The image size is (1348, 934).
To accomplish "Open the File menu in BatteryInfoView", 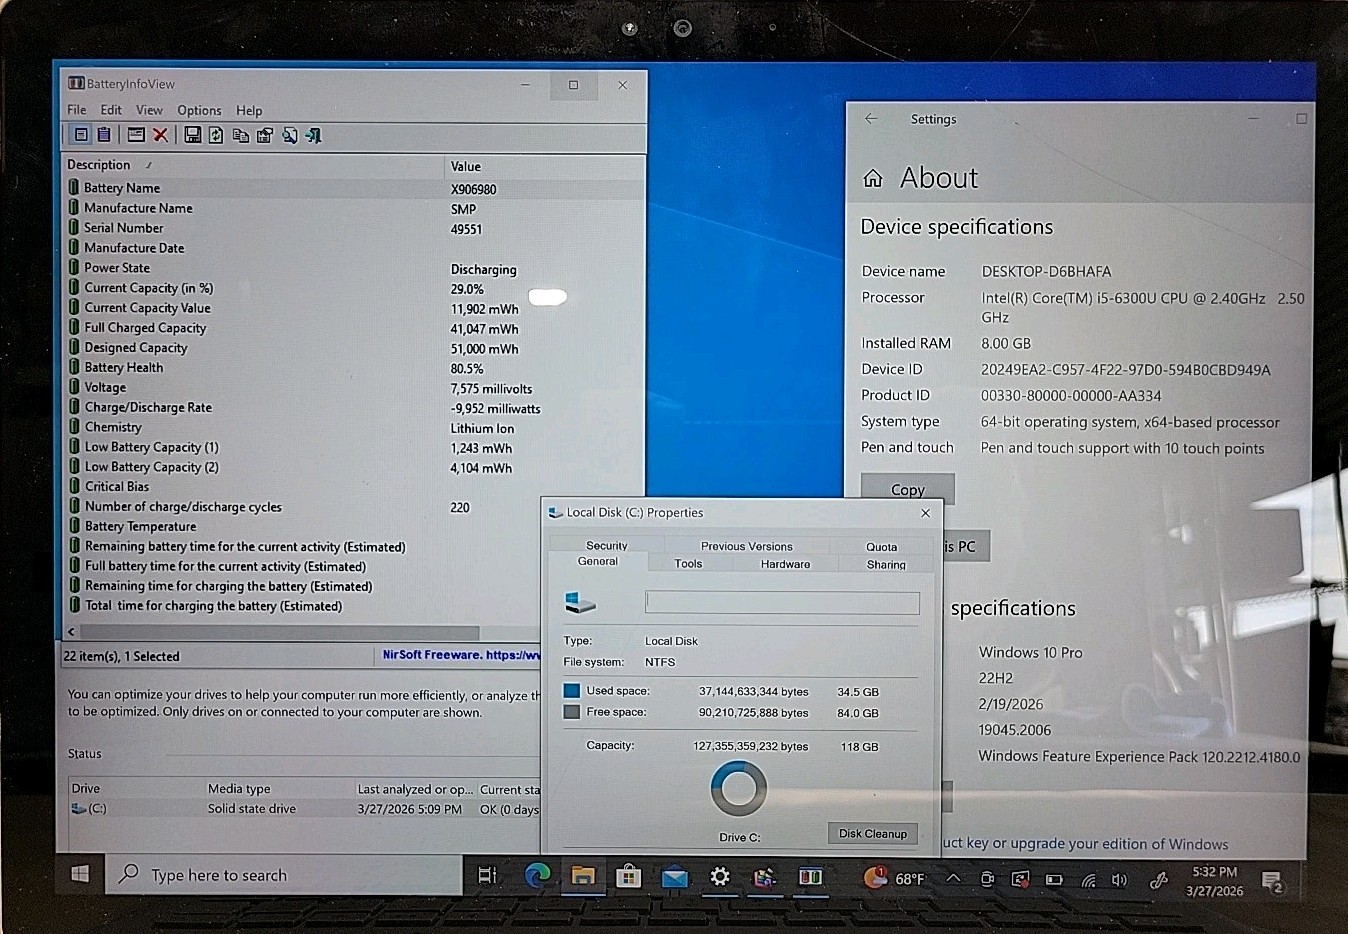I will coord(77,110).
